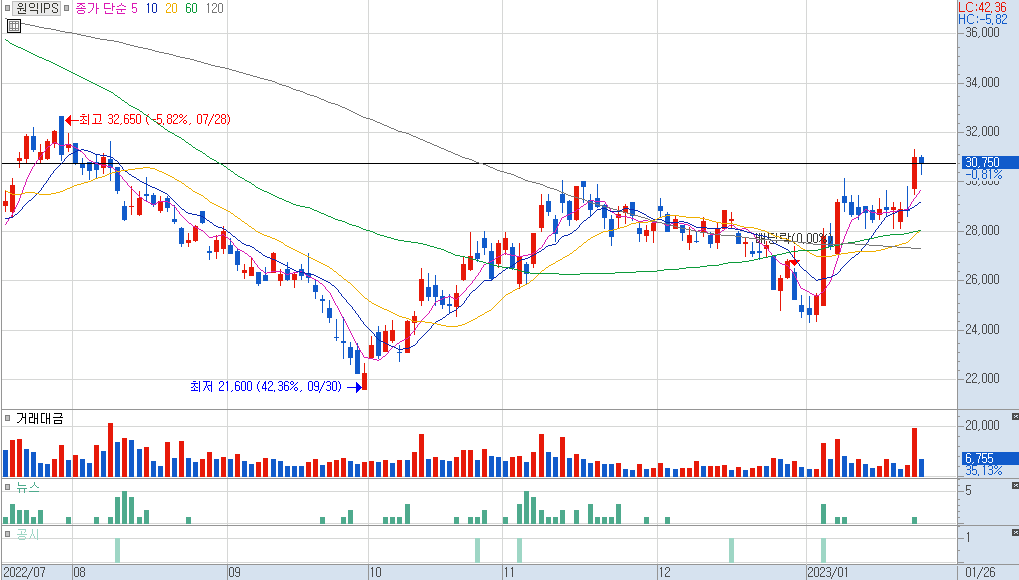1019x580 pixels.
Task: Click the 28,000 price axis label
Action: [982, 230]
